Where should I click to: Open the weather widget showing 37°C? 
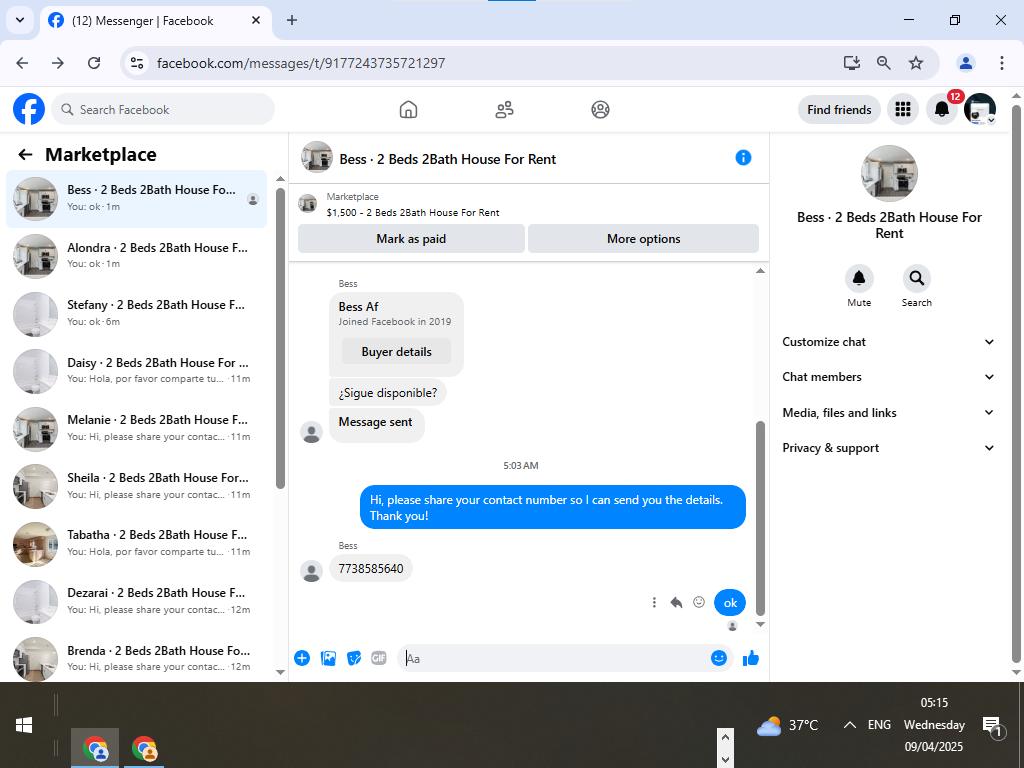click(787, 725)
